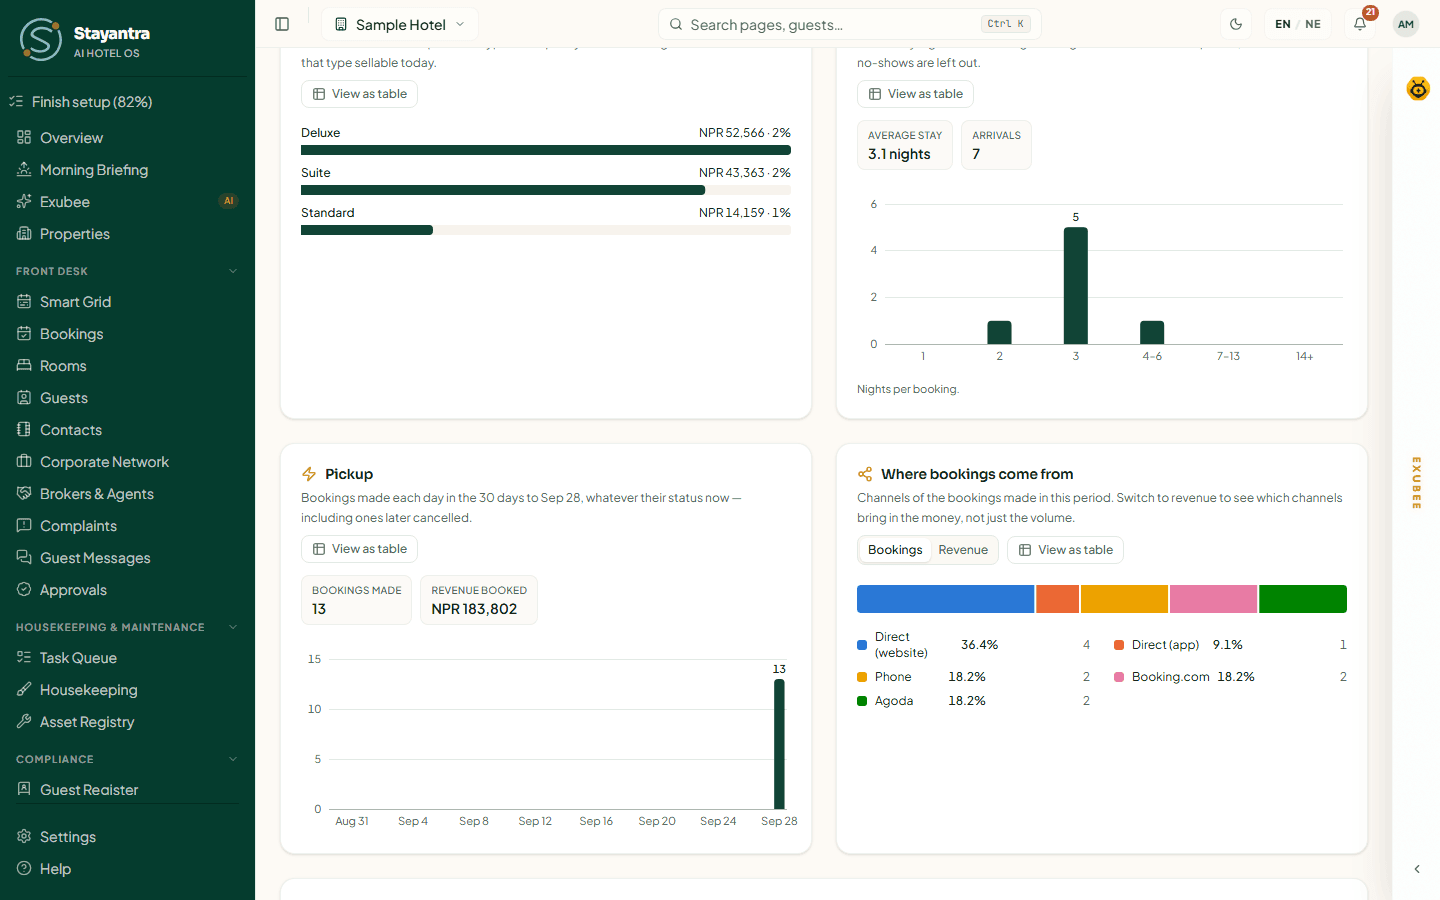Open Properties page
Viewport: 1440px width, 900px height.
pyautogui.click(x=127, y=234)
